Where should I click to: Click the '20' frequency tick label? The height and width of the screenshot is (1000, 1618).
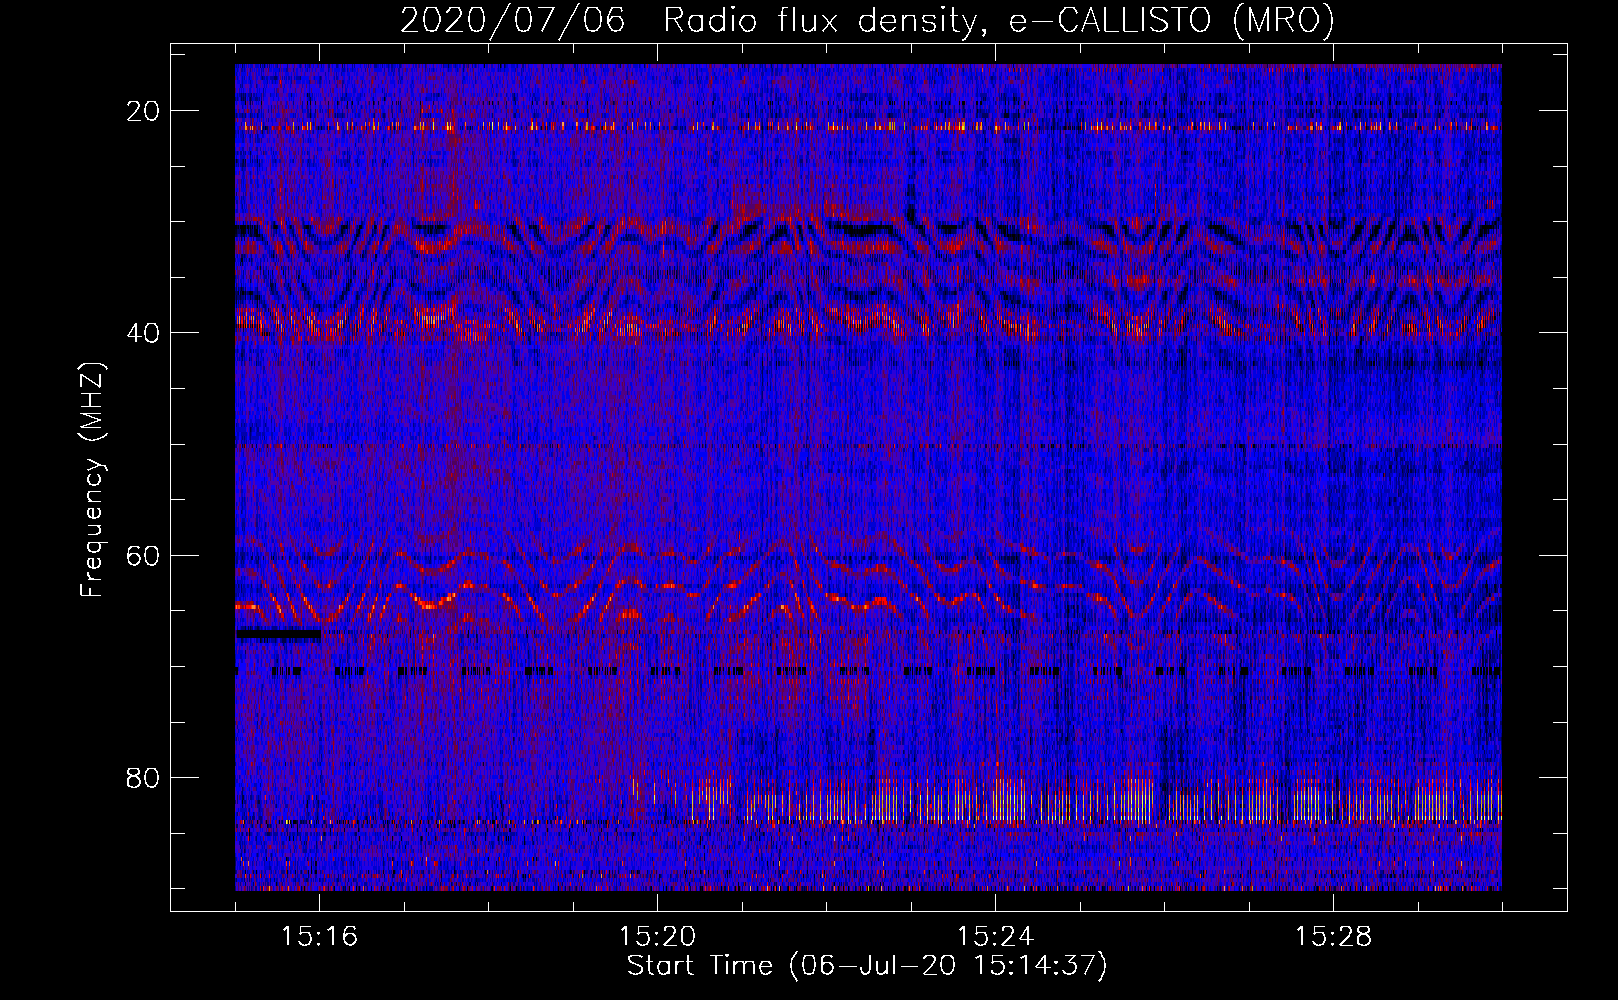[x=144, y=111]
